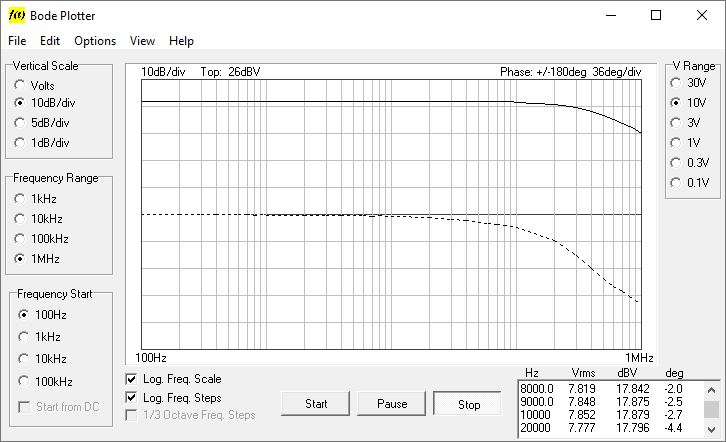Set Frequency Start to 1kHz

click(23, 336)
